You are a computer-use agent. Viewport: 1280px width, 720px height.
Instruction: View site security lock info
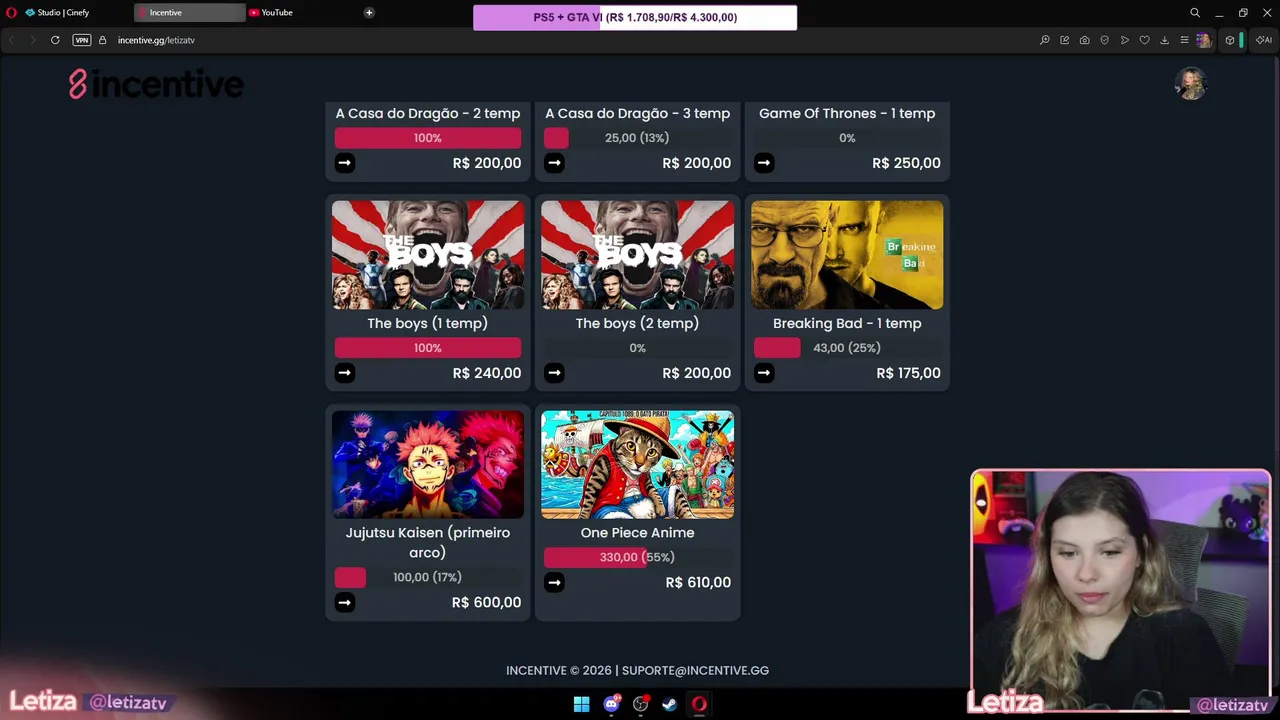point(102,40)
